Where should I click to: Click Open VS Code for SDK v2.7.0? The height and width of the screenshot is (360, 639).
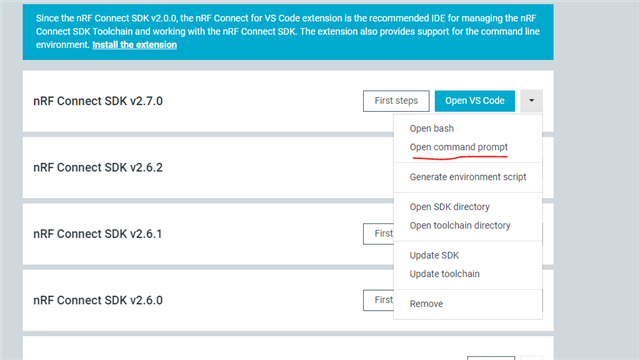(x=475, y=101)
